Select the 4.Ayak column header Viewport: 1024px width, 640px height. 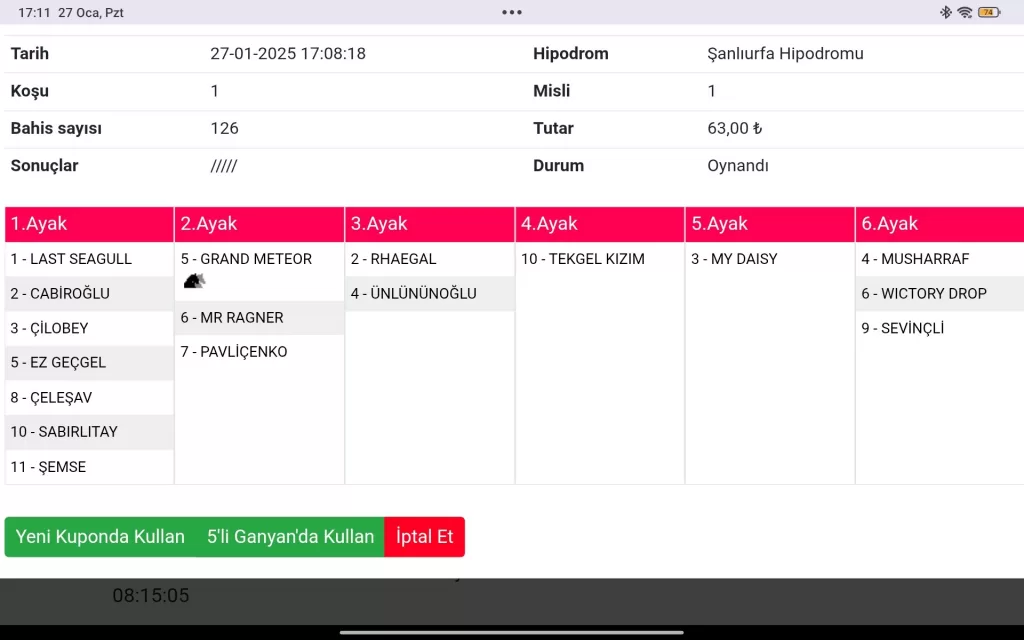(600, 224)
